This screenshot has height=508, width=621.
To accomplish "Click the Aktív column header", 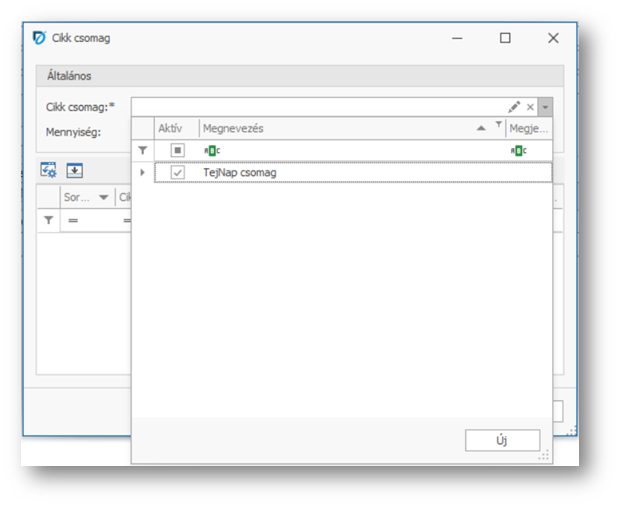I will pyautogui.click(x=171, y=129).
